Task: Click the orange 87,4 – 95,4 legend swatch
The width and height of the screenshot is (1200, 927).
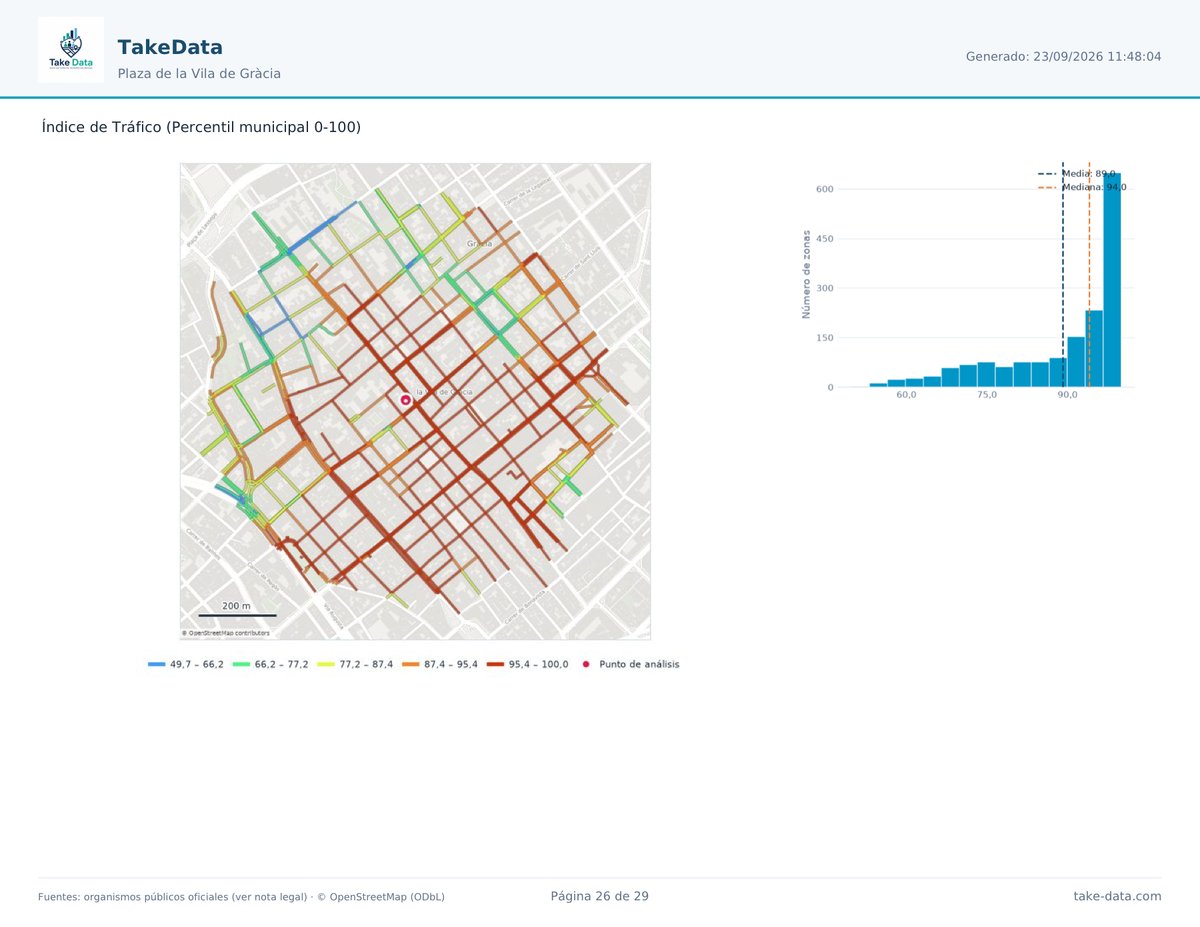Action: pyautogui.click(x=411, y=664)
